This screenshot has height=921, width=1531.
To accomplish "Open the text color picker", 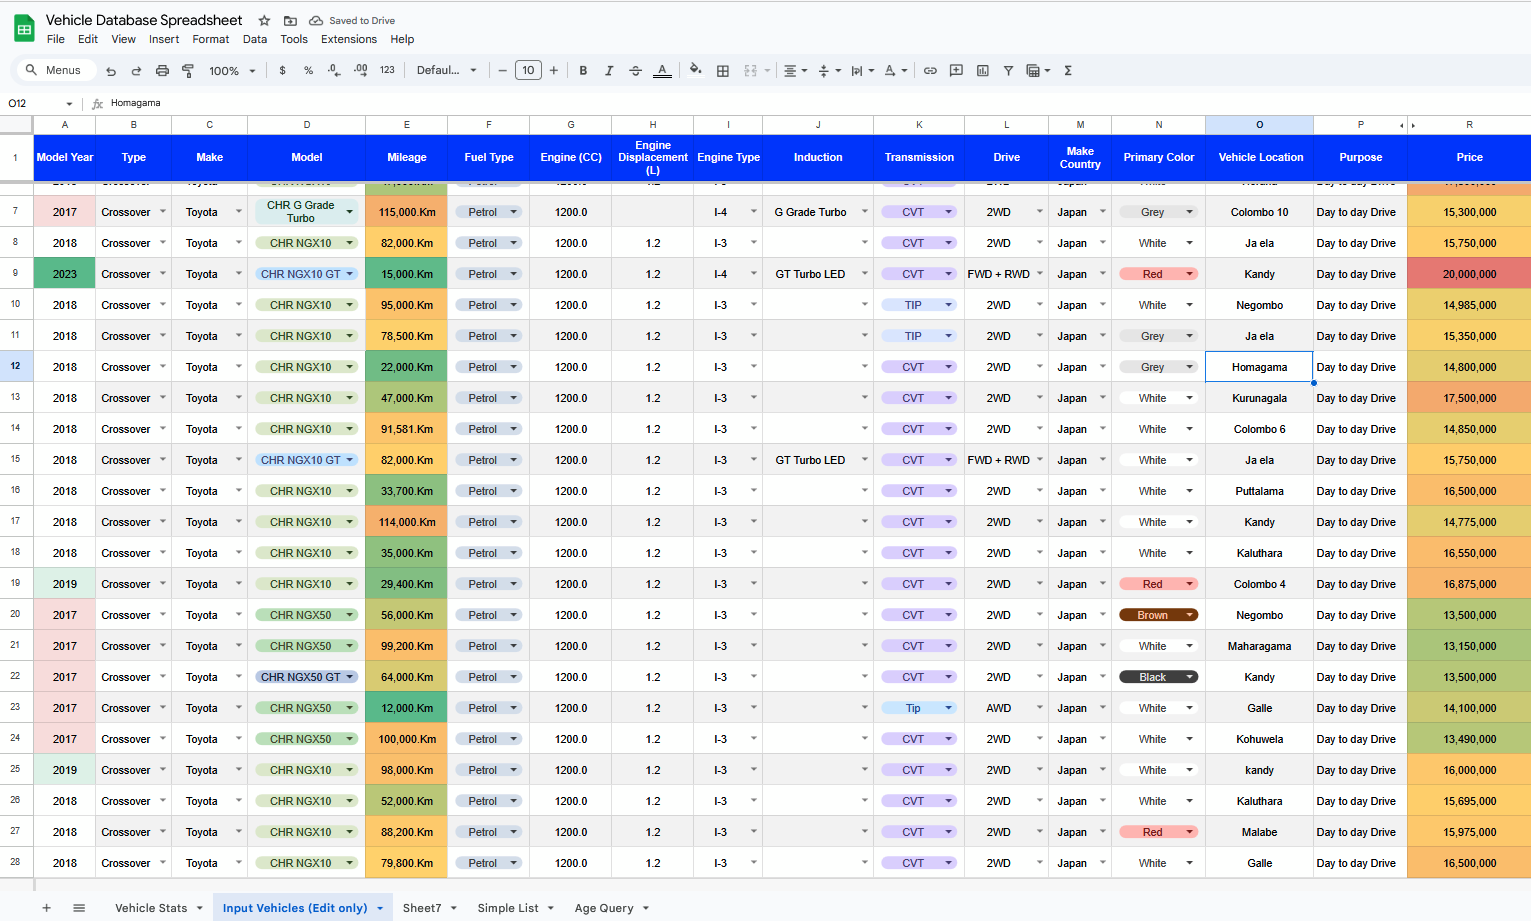I will click(662, 71).
